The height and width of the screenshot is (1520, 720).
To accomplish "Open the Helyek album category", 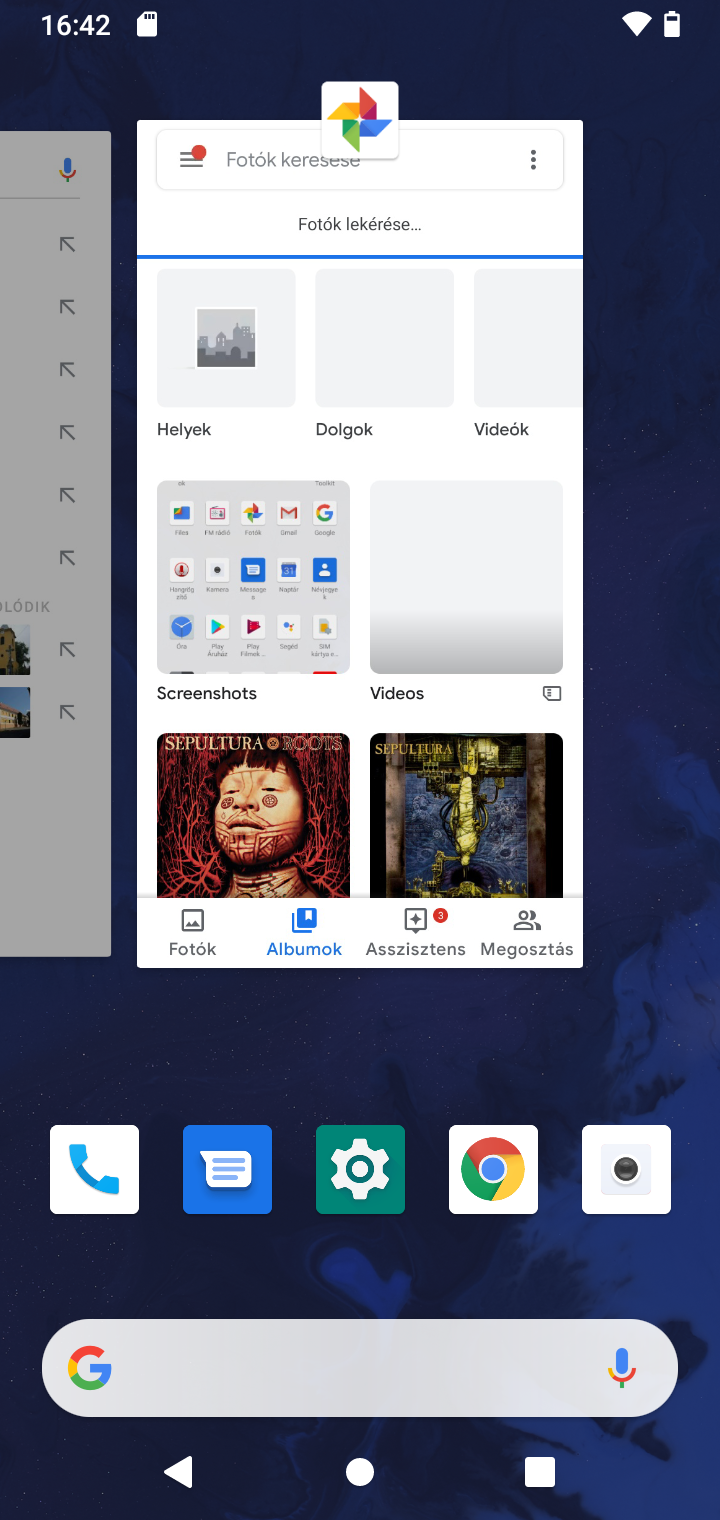I will pyautogui.click(x=226, y=338).
